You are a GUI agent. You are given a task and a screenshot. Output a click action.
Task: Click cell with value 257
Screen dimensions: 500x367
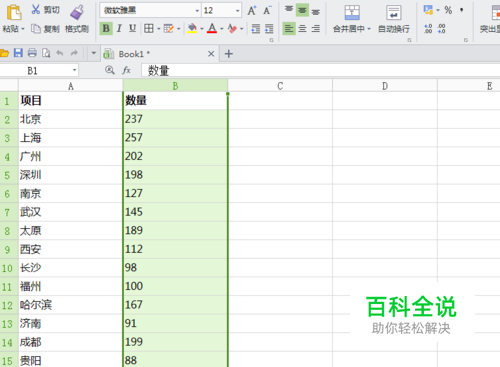click(x=175, y=138)
